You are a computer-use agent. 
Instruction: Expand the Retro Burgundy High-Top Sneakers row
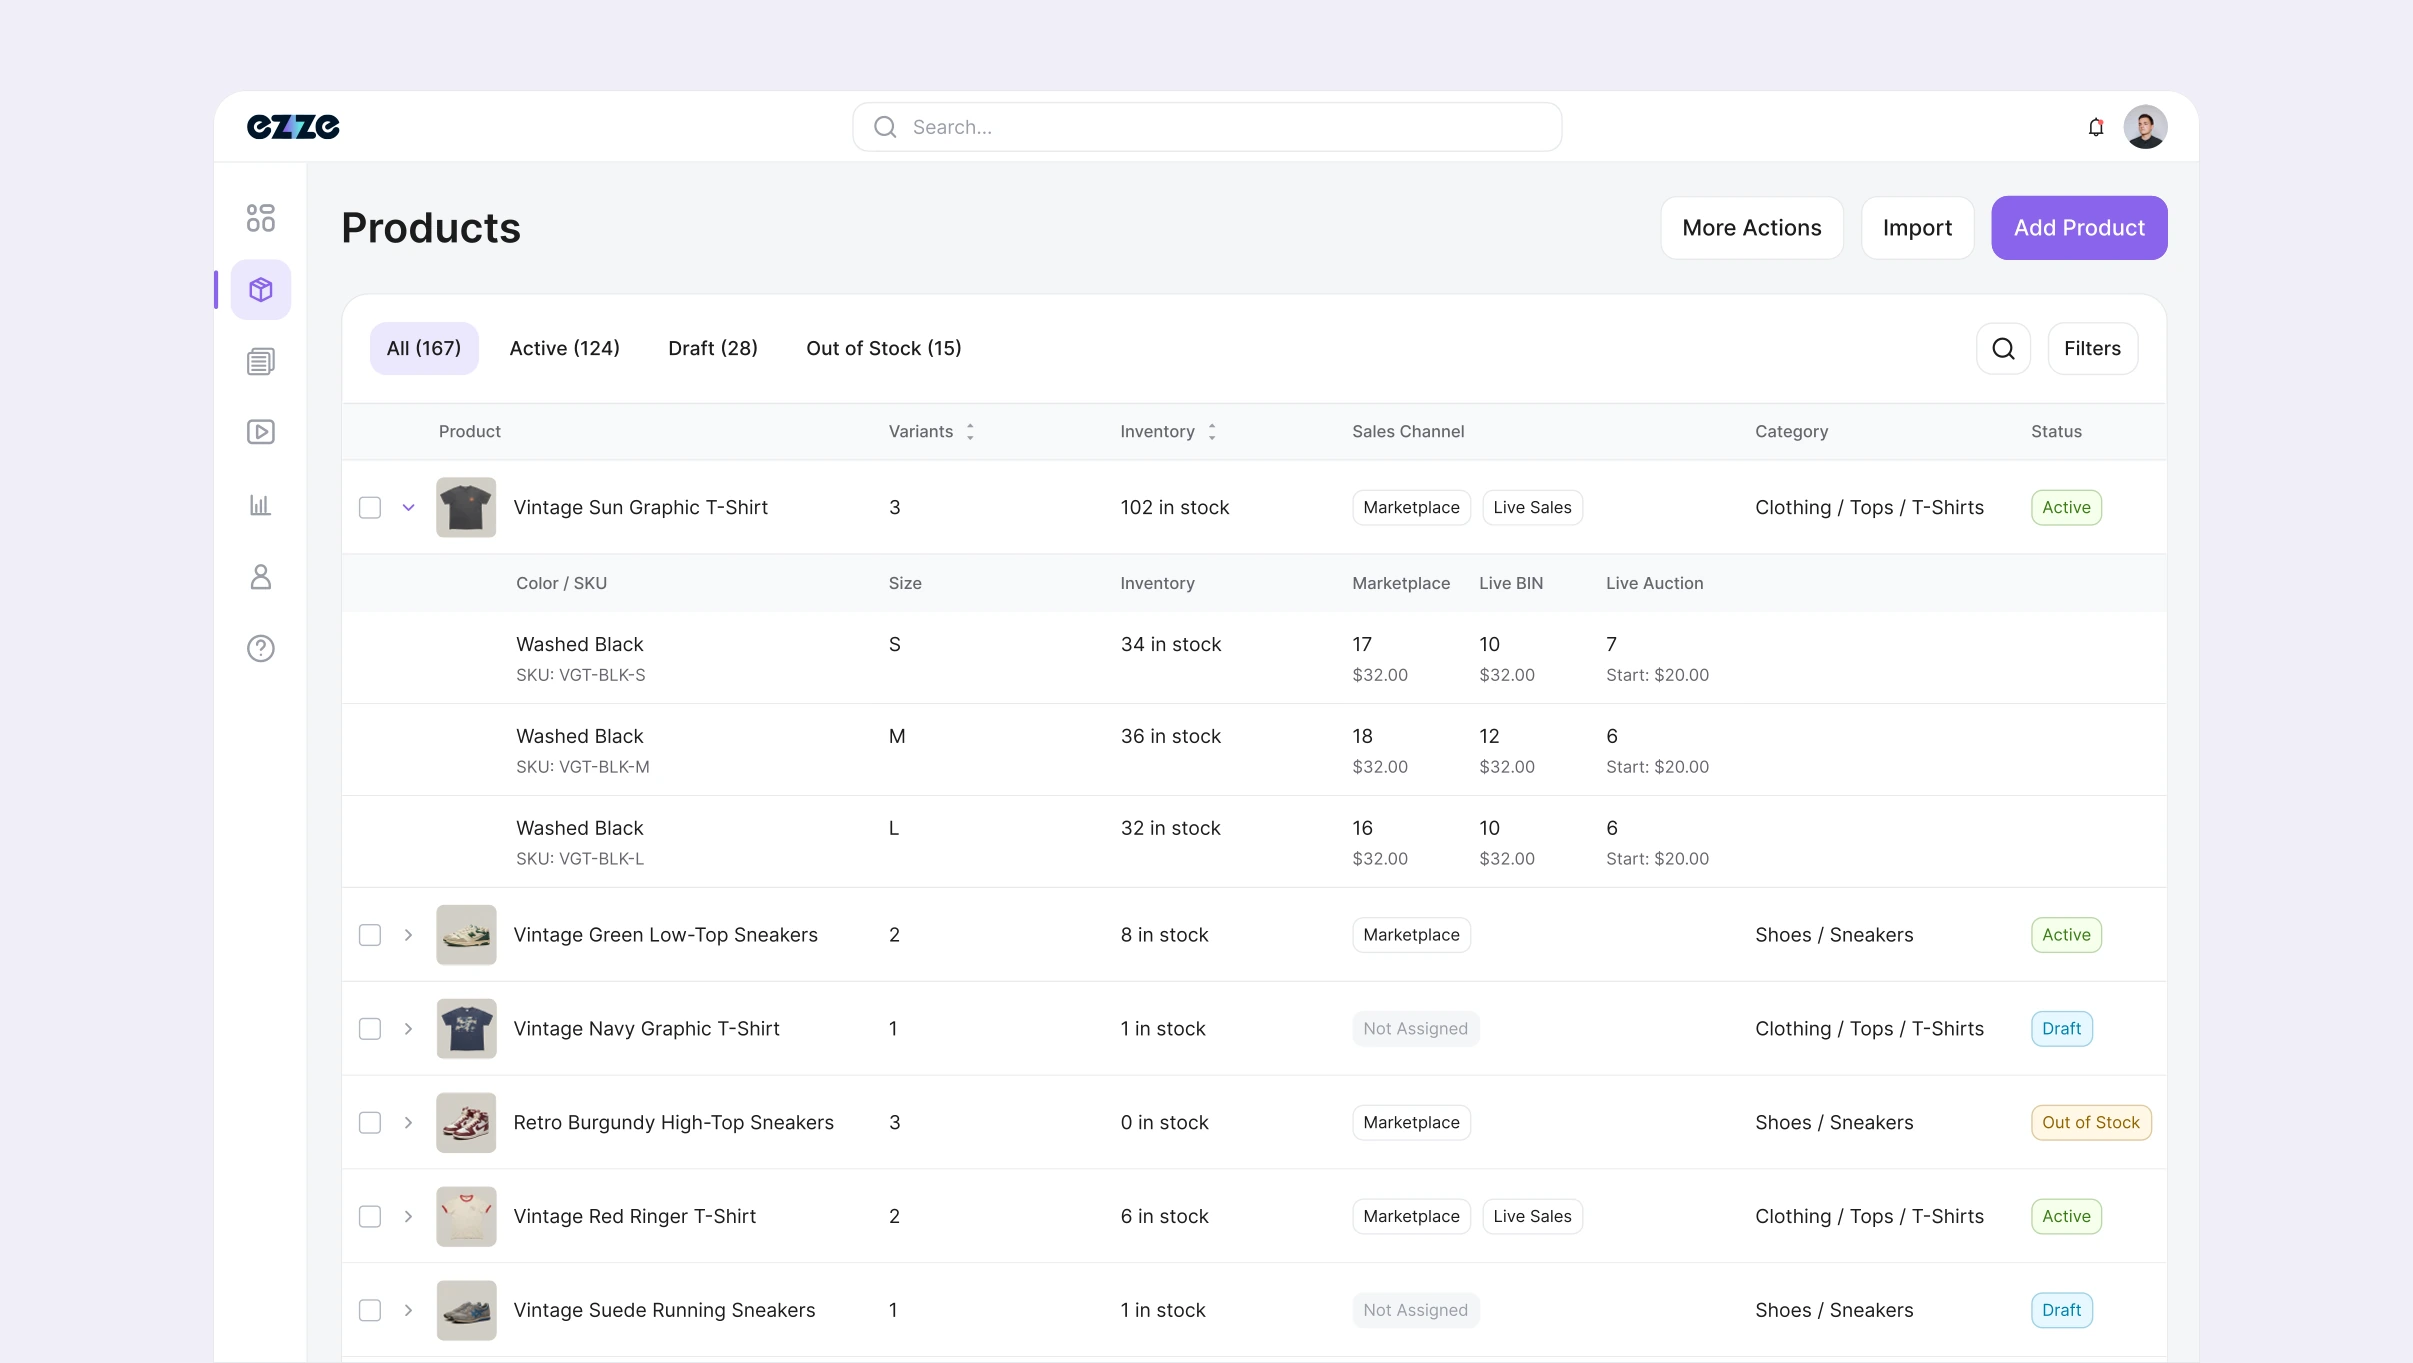point(409,1123)
